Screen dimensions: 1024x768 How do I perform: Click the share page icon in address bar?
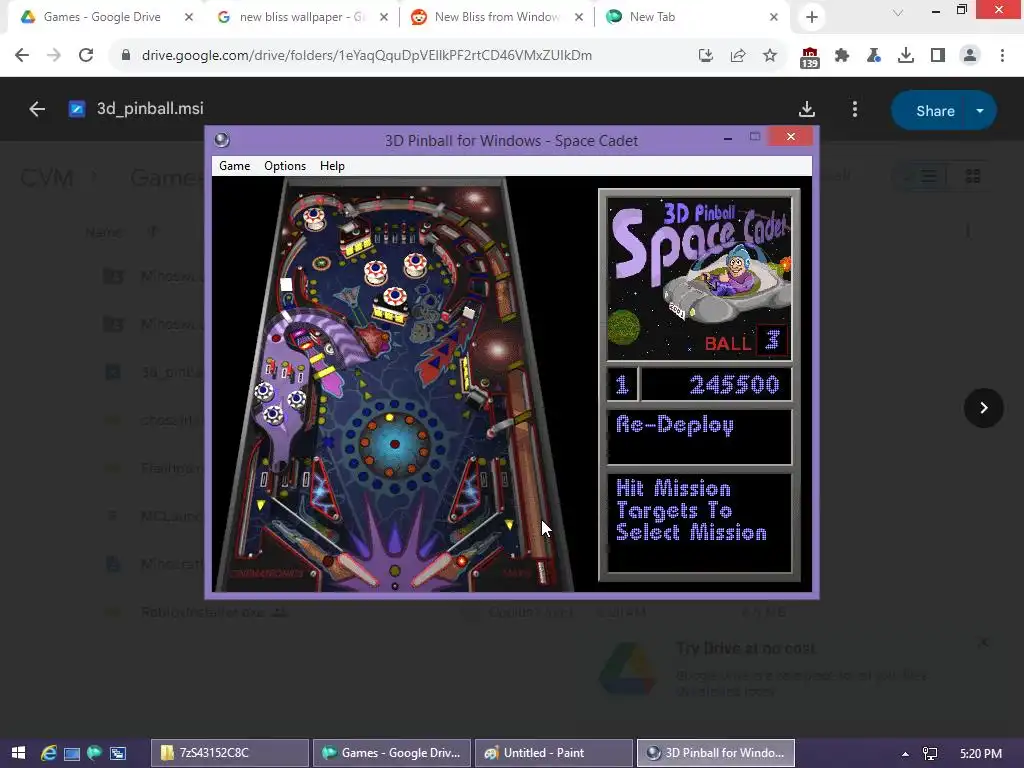(x=738, y=56)
